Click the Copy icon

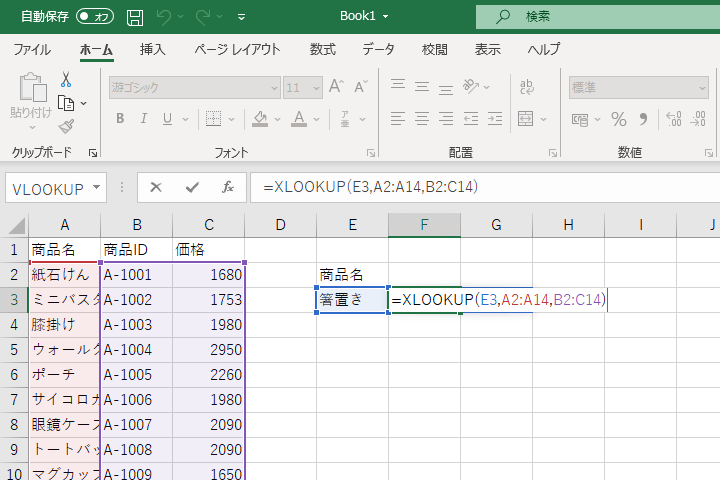(66, 103)
